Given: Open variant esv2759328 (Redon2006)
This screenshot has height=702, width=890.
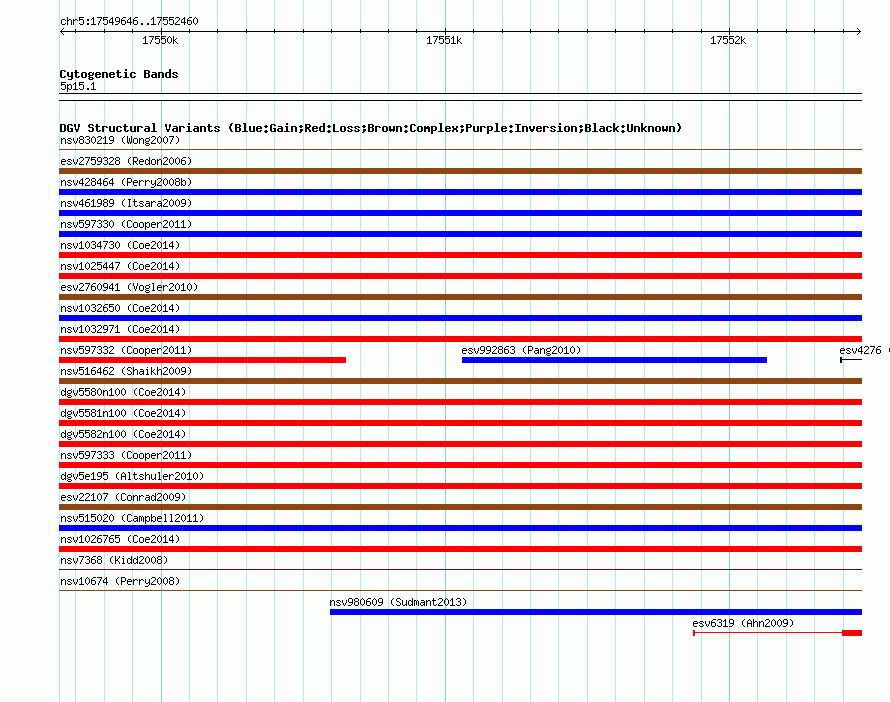Looking at the screenshot, I should tap(126, 161).
